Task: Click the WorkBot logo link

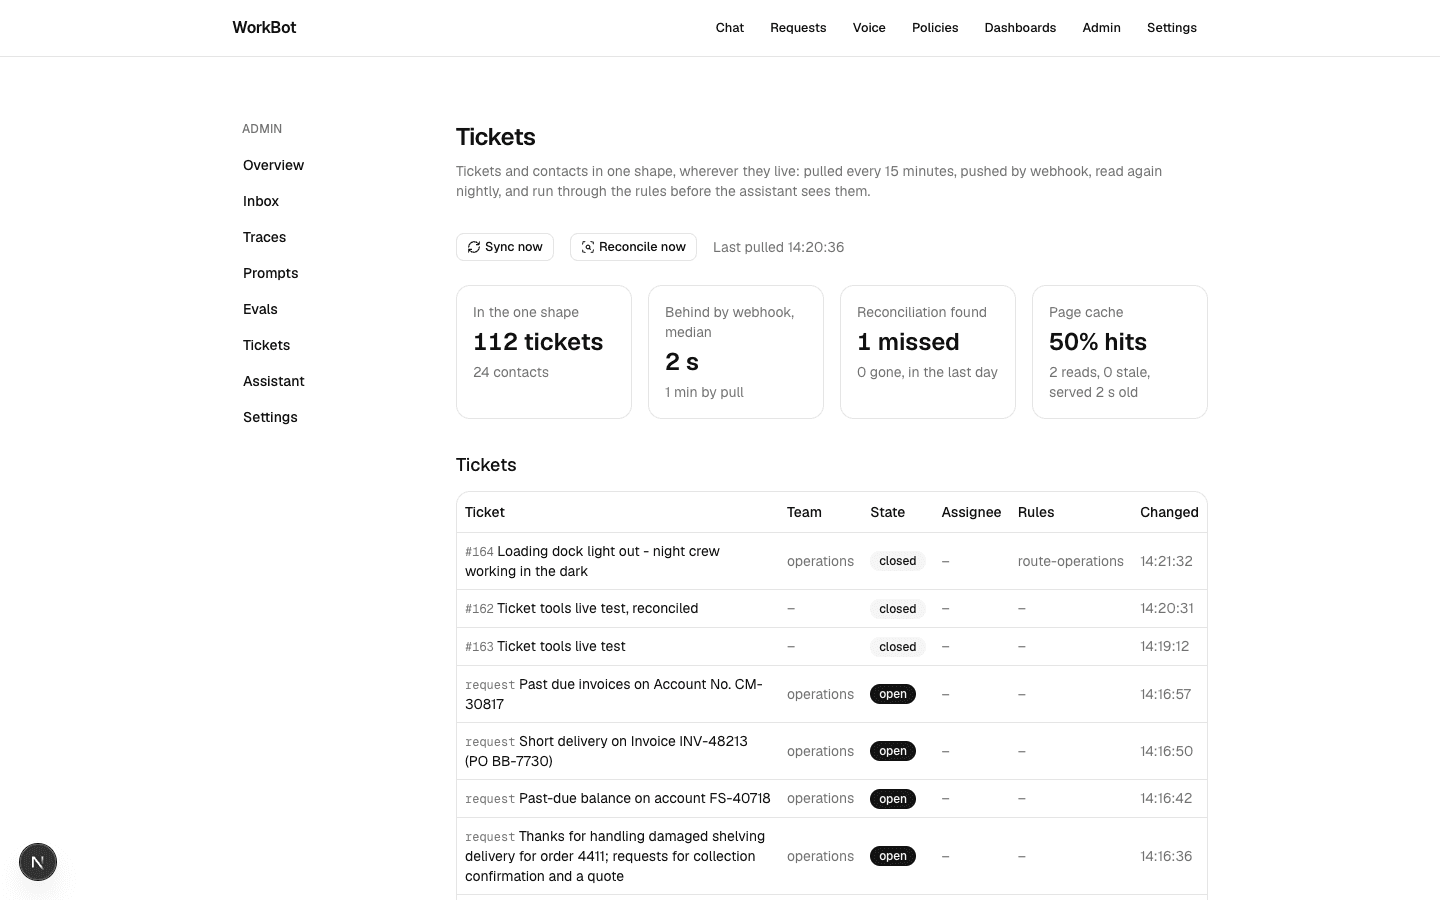Action: 264,28
